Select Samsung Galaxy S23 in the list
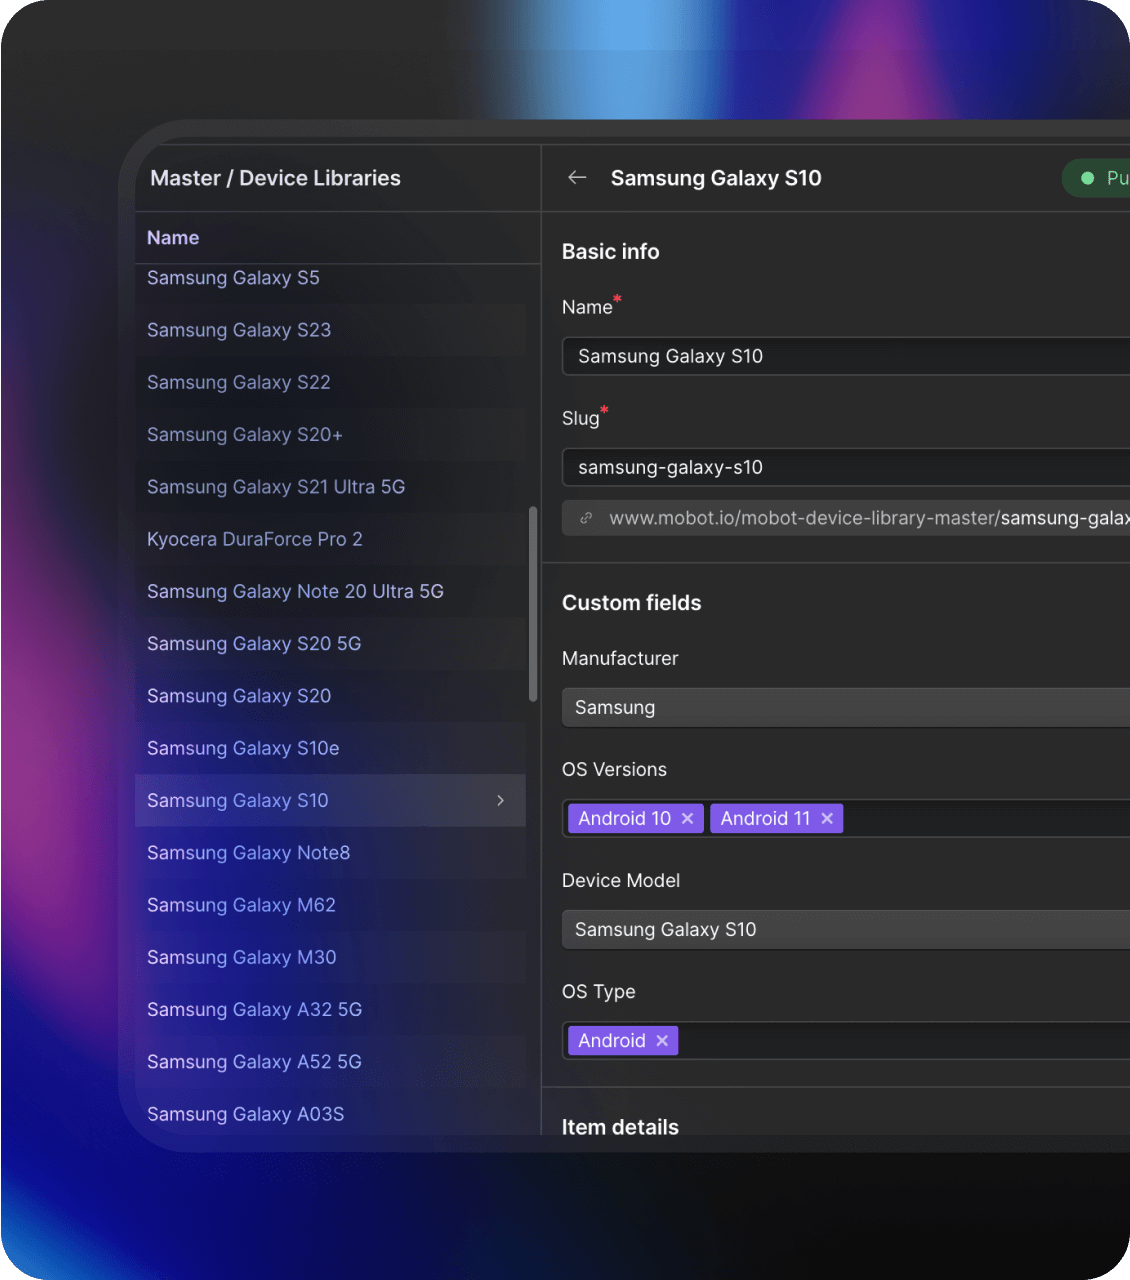Screen dimensions: 1130x1280 pyautogui.click(x=330, y=330)
